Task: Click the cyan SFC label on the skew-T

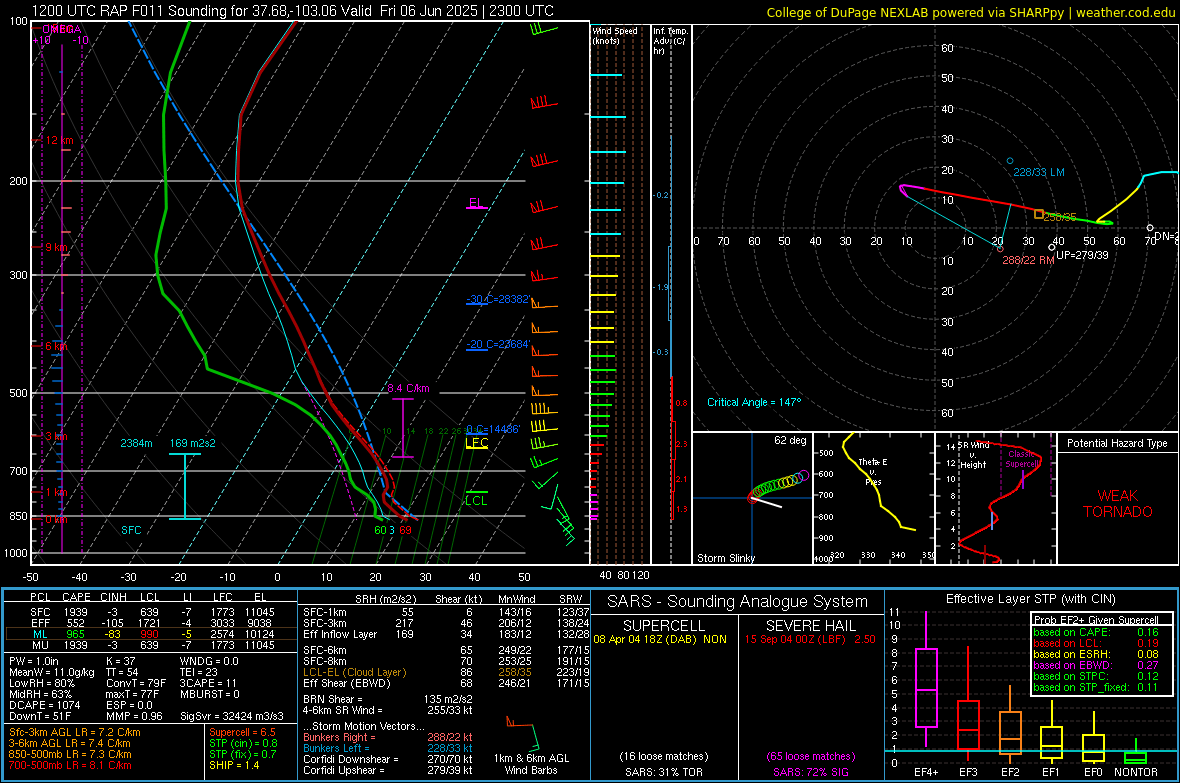Action: (131, 530)
